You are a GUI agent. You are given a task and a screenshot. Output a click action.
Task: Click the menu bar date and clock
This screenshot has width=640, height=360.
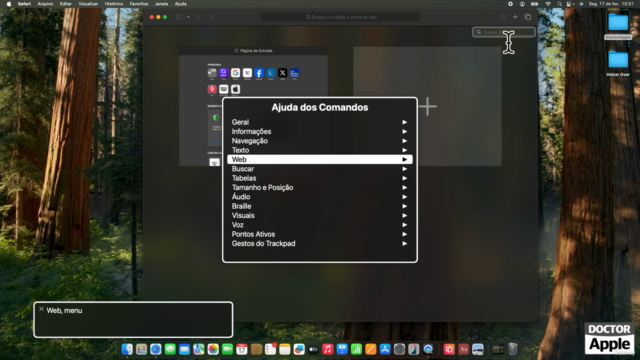[611, 4]
